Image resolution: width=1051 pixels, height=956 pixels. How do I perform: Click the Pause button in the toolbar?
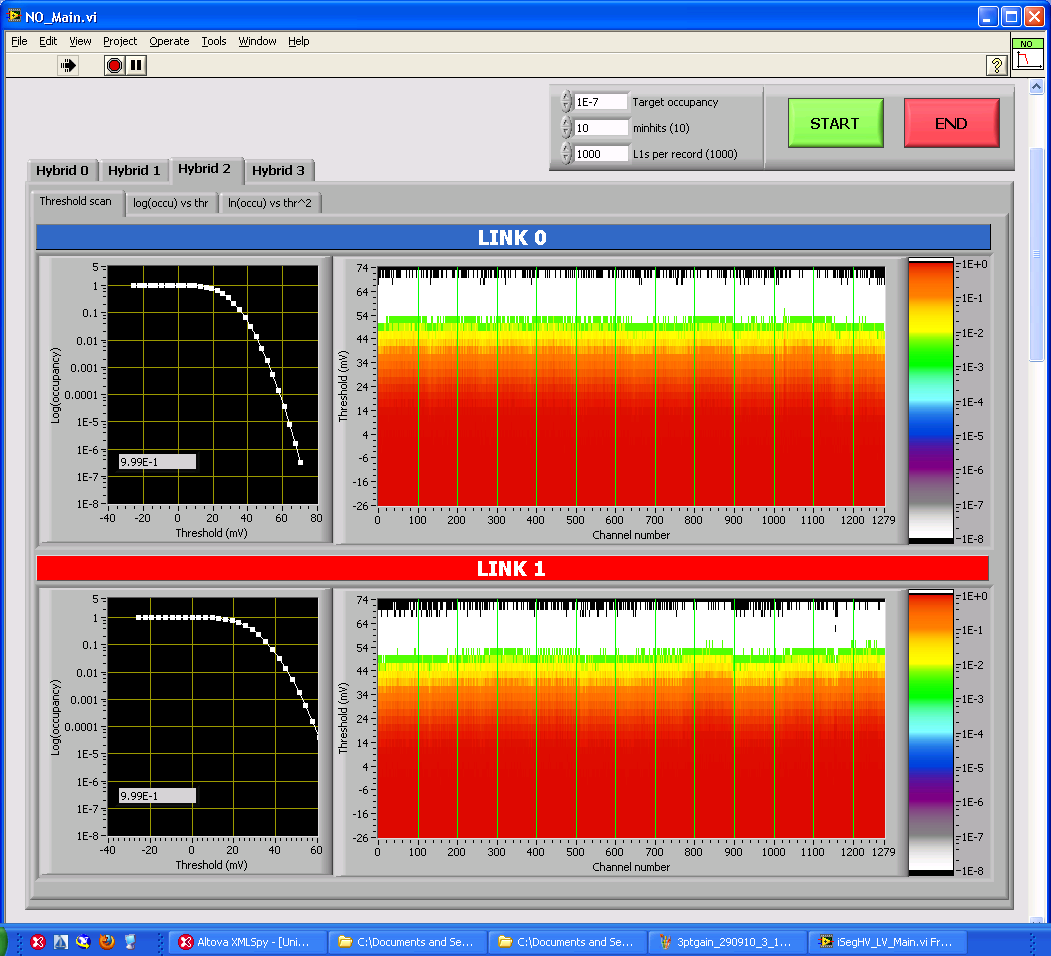tap(136, 65)
